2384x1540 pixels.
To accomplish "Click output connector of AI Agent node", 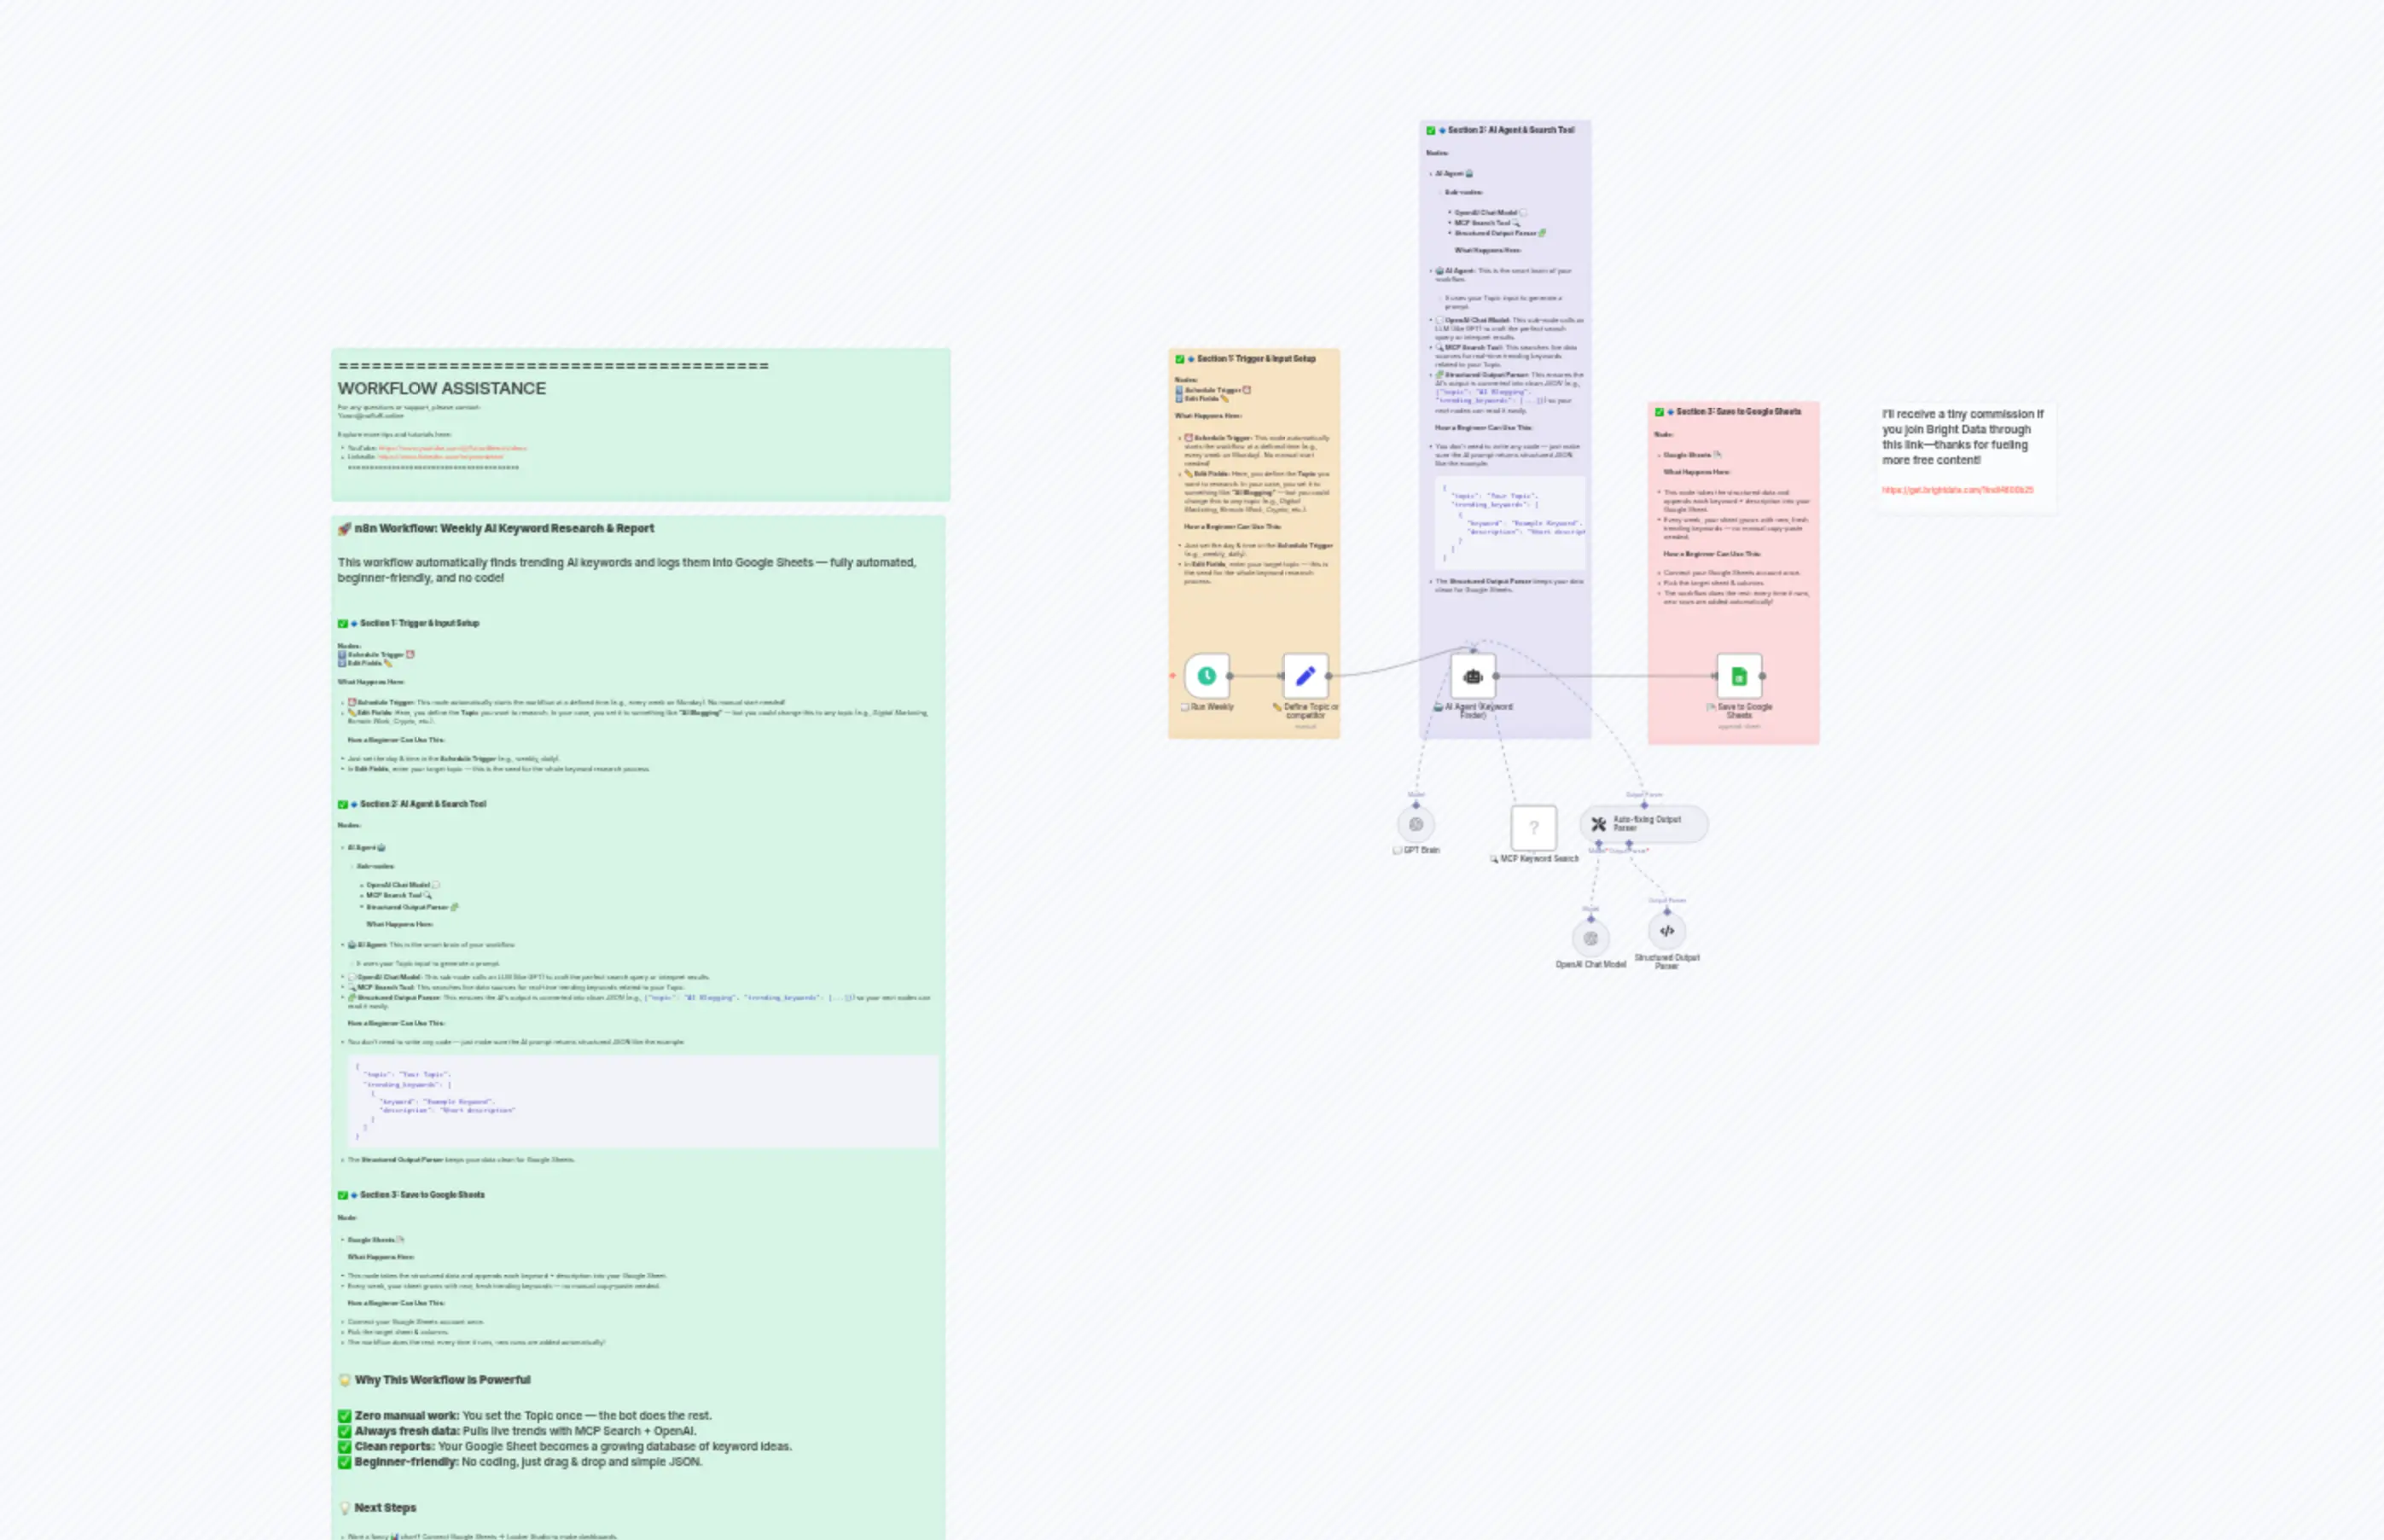I will point(1495,676).
